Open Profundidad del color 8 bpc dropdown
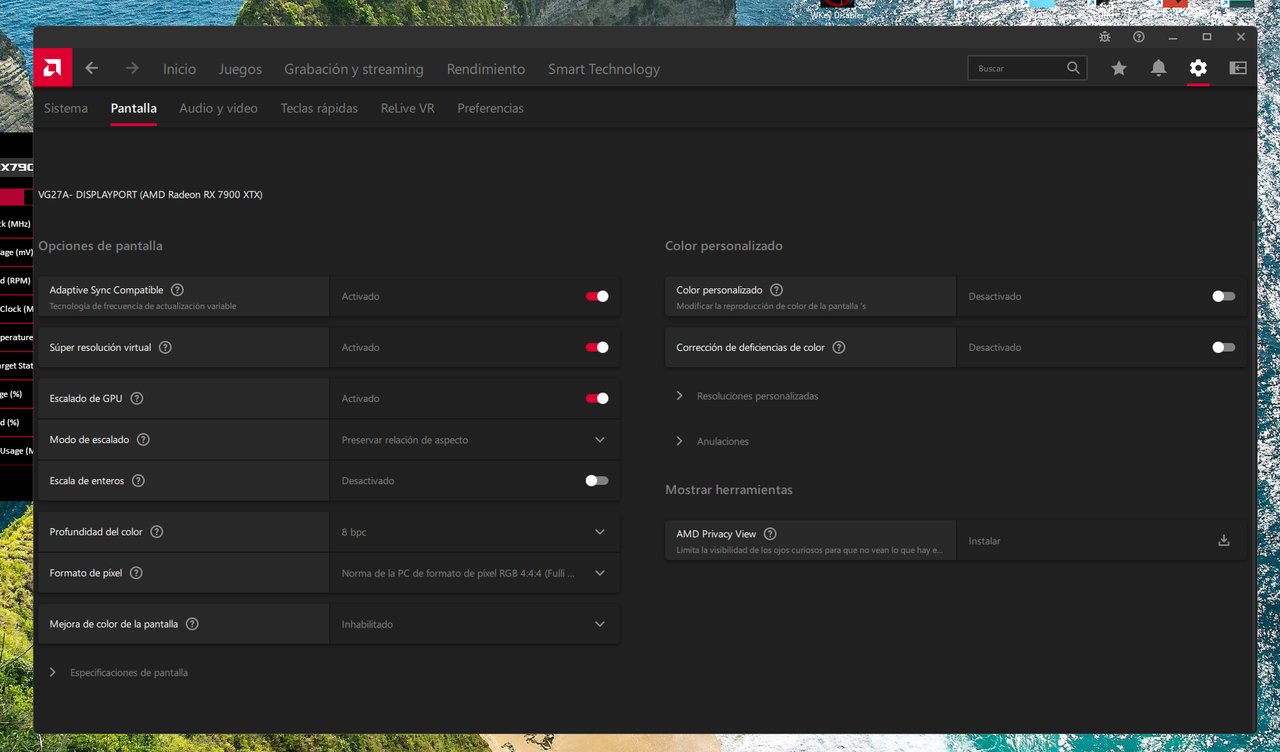 474,532
